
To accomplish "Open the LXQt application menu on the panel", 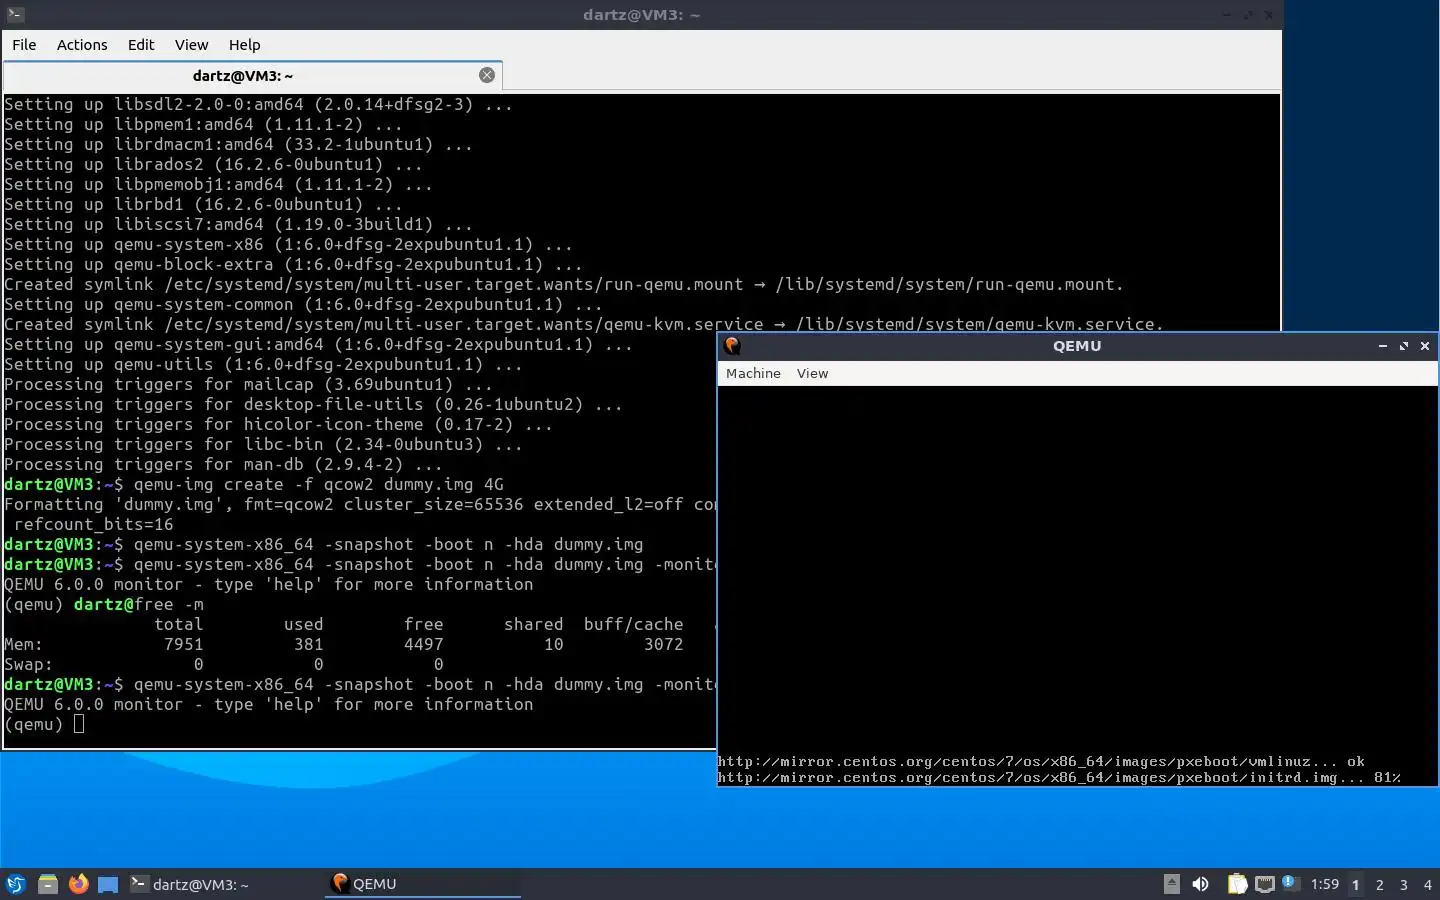I will coord(16,884).
